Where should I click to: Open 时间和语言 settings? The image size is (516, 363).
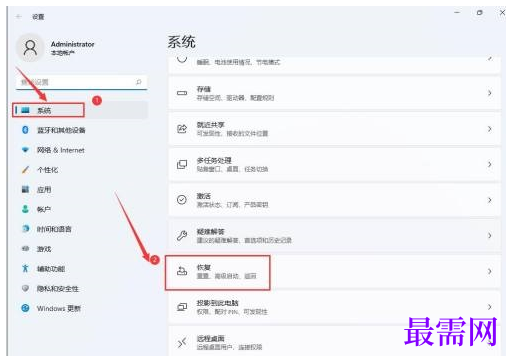(x=54, y=229)
